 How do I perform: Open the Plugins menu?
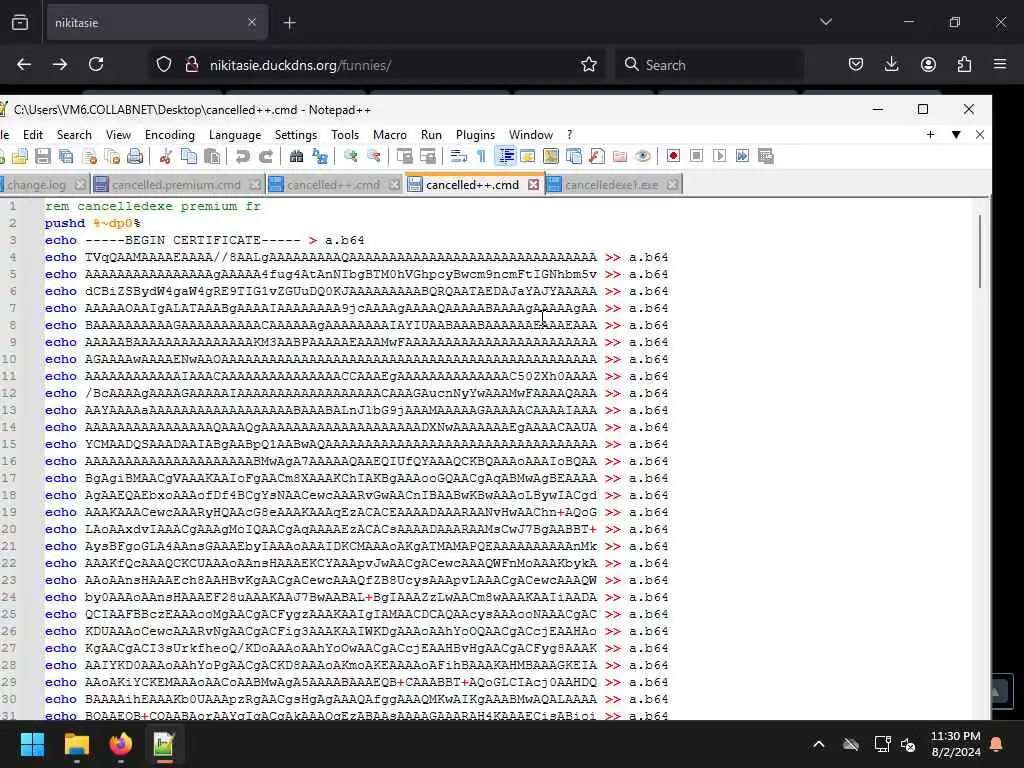(x=475, y=135)
